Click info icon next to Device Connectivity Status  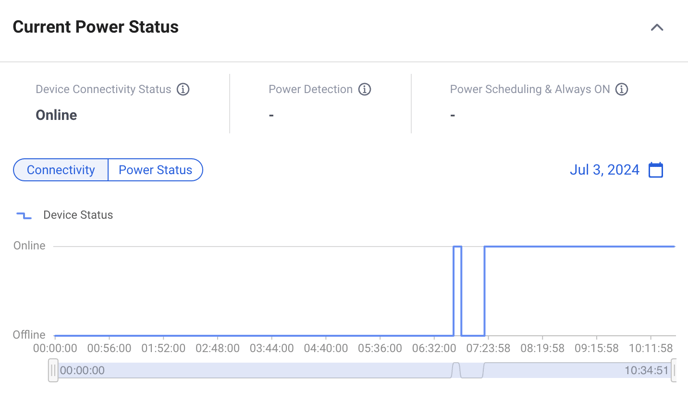(183, 89)
